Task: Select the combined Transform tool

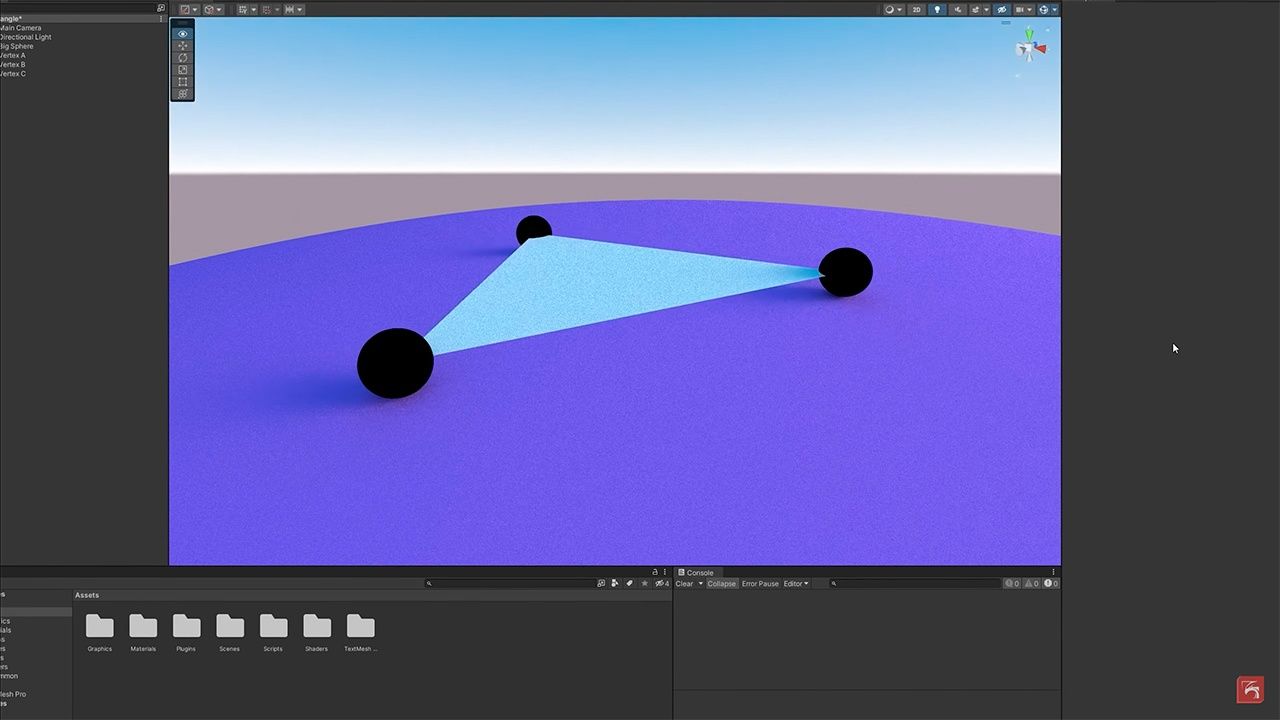Action: (x=182, y=94)
